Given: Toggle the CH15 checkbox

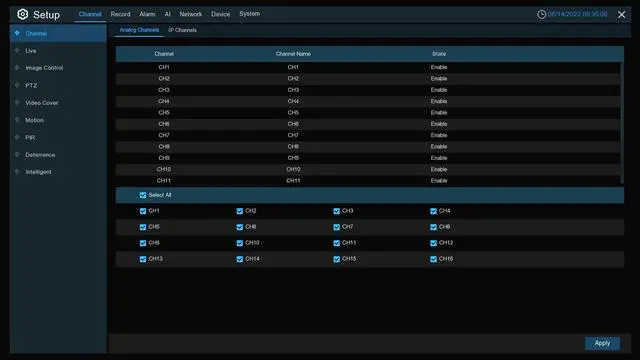Looking at the screenshot, I should point(336,259).
